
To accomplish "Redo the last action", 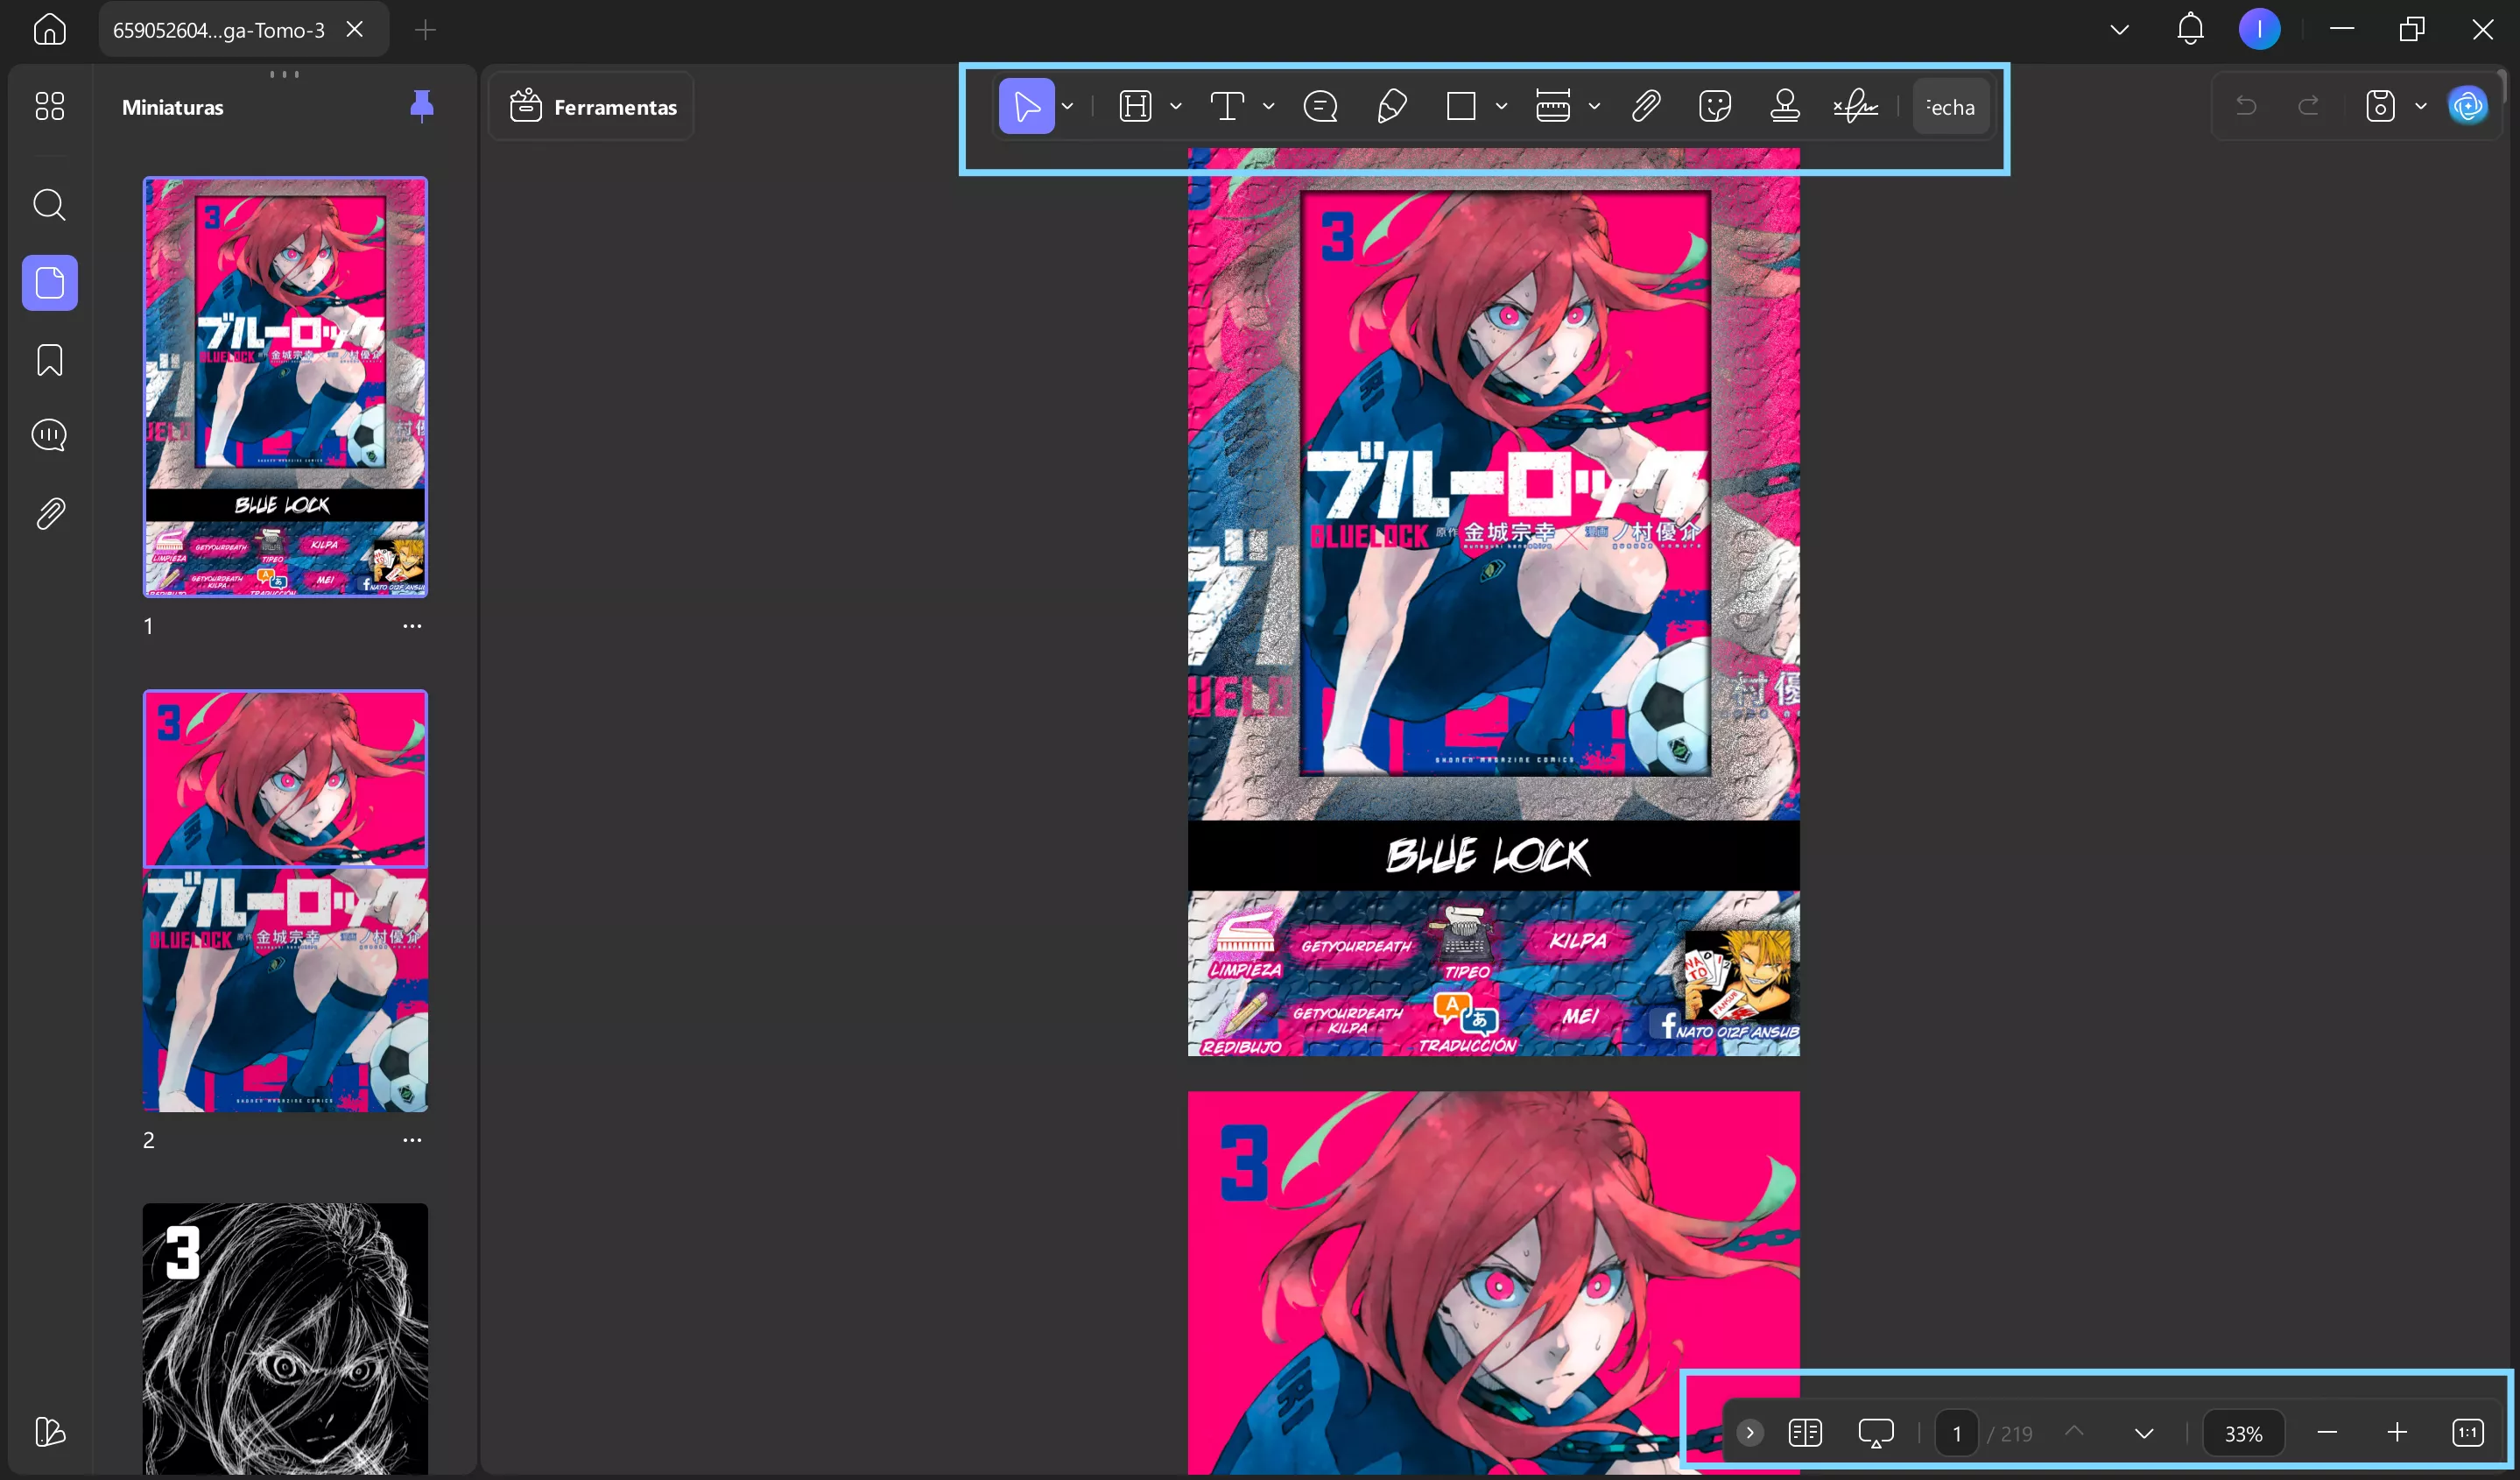I will coord(2308,106).
